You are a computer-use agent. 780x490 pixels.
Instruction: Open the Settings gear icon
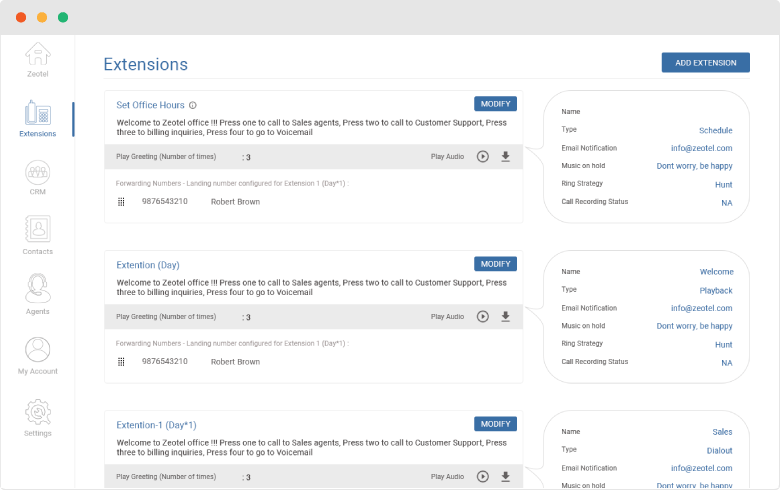tap(37, 412)
